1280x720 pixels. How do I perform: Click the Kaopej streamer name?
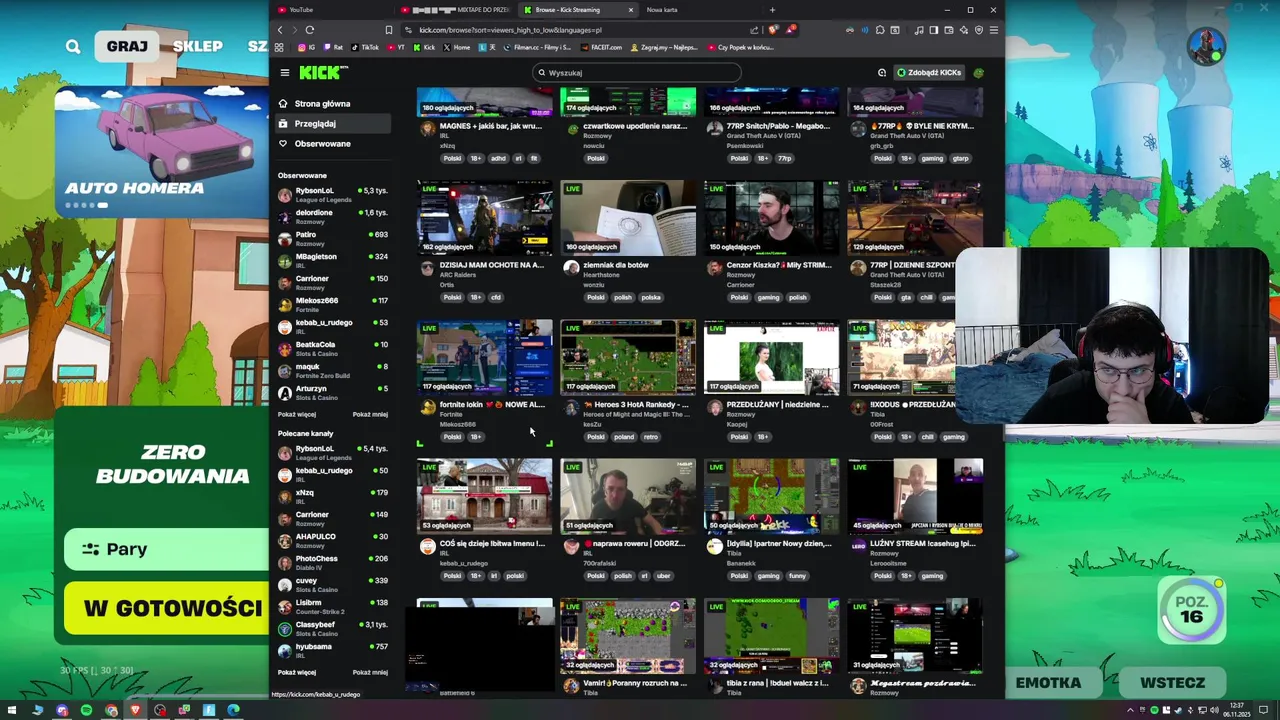click(x=737, y=424)
